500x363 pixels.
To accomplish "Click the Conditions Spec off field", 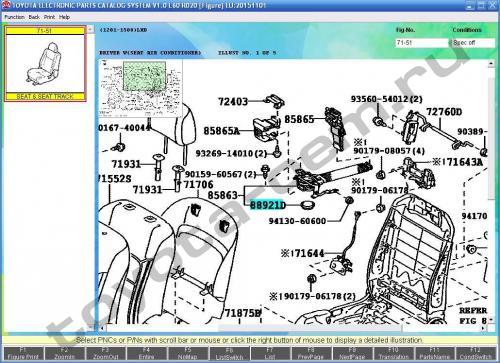I will 473,43.
